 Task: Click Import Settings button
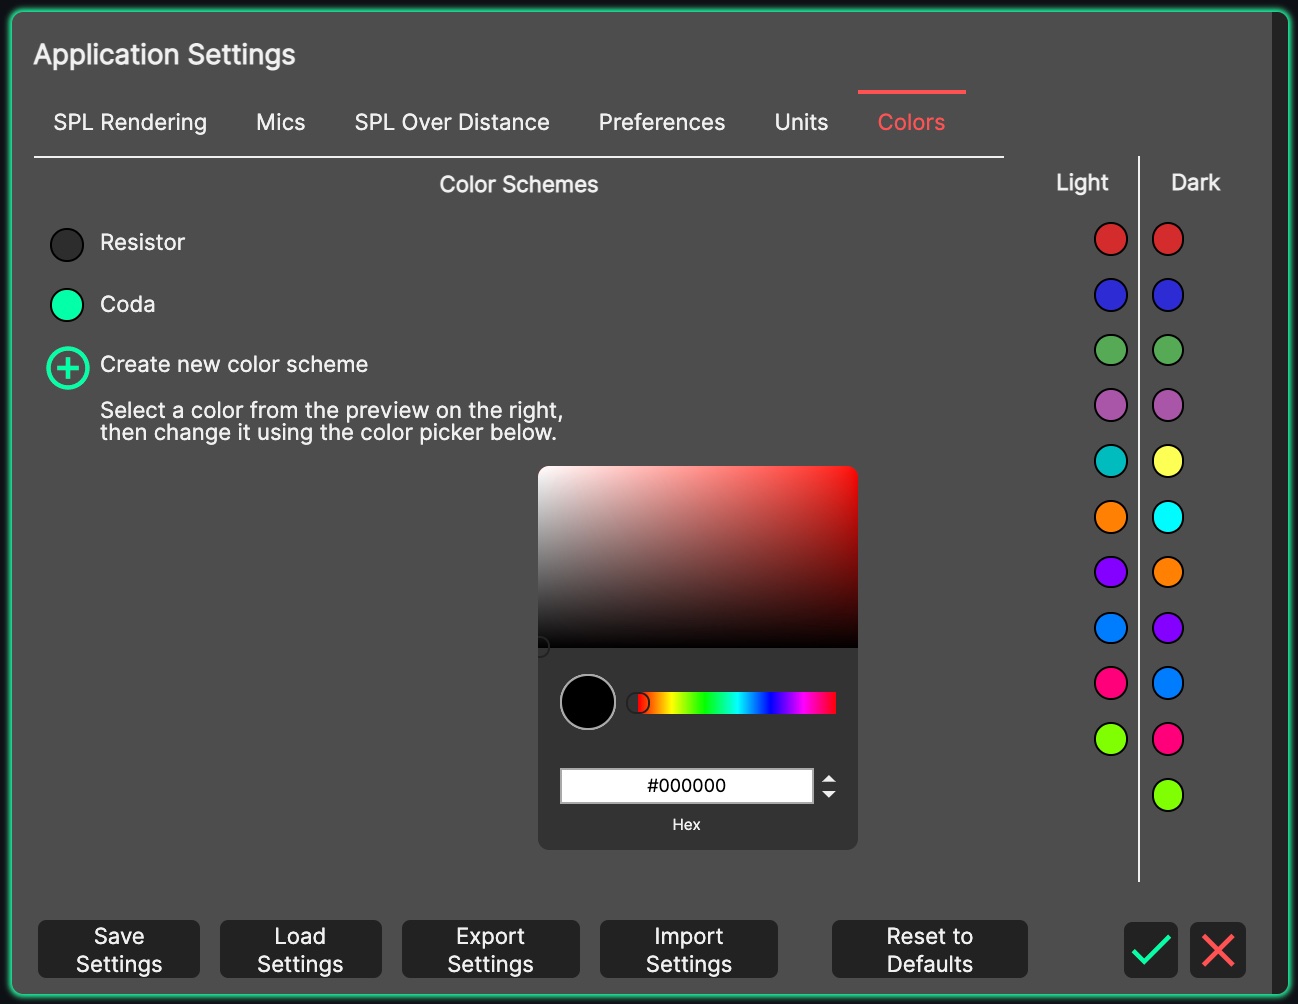(x=689, y=950)
